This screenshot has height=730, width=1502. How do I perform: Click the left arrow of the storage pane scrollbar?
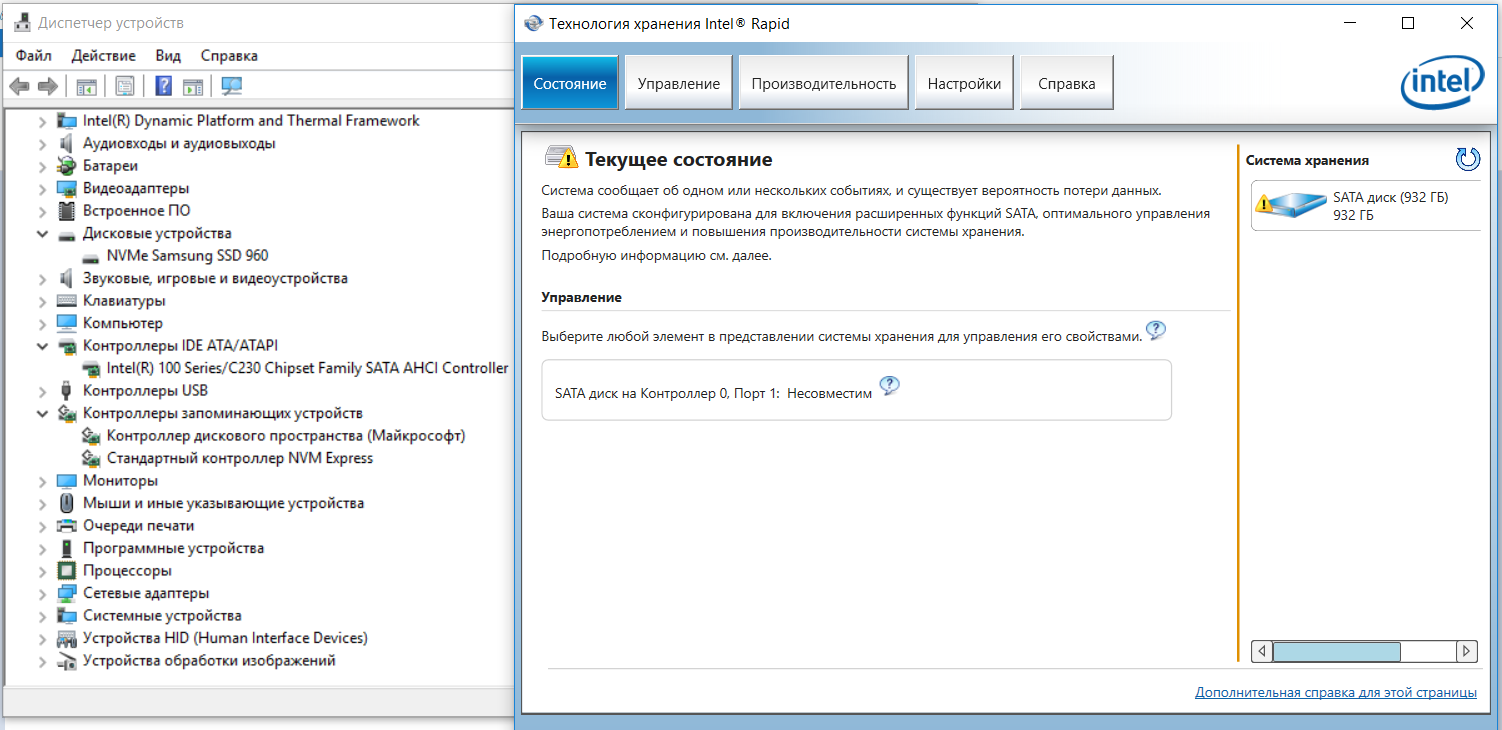(x=1262, y=651)
